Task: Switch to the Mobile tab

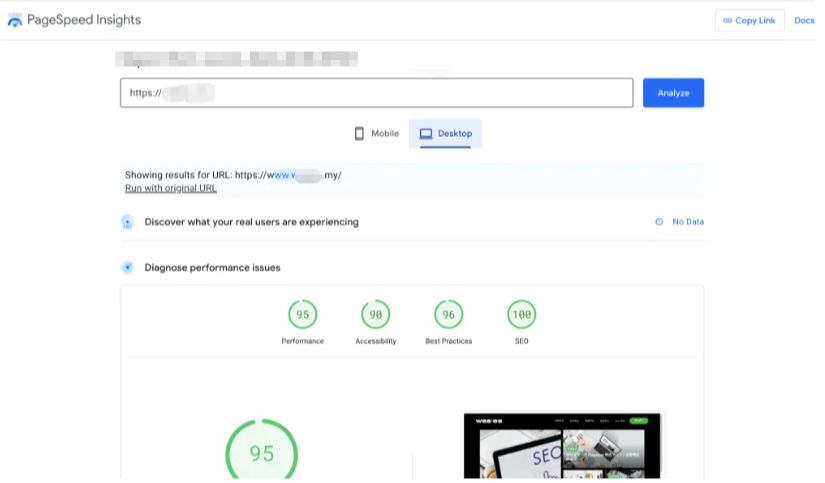Action: pos(376,133)
